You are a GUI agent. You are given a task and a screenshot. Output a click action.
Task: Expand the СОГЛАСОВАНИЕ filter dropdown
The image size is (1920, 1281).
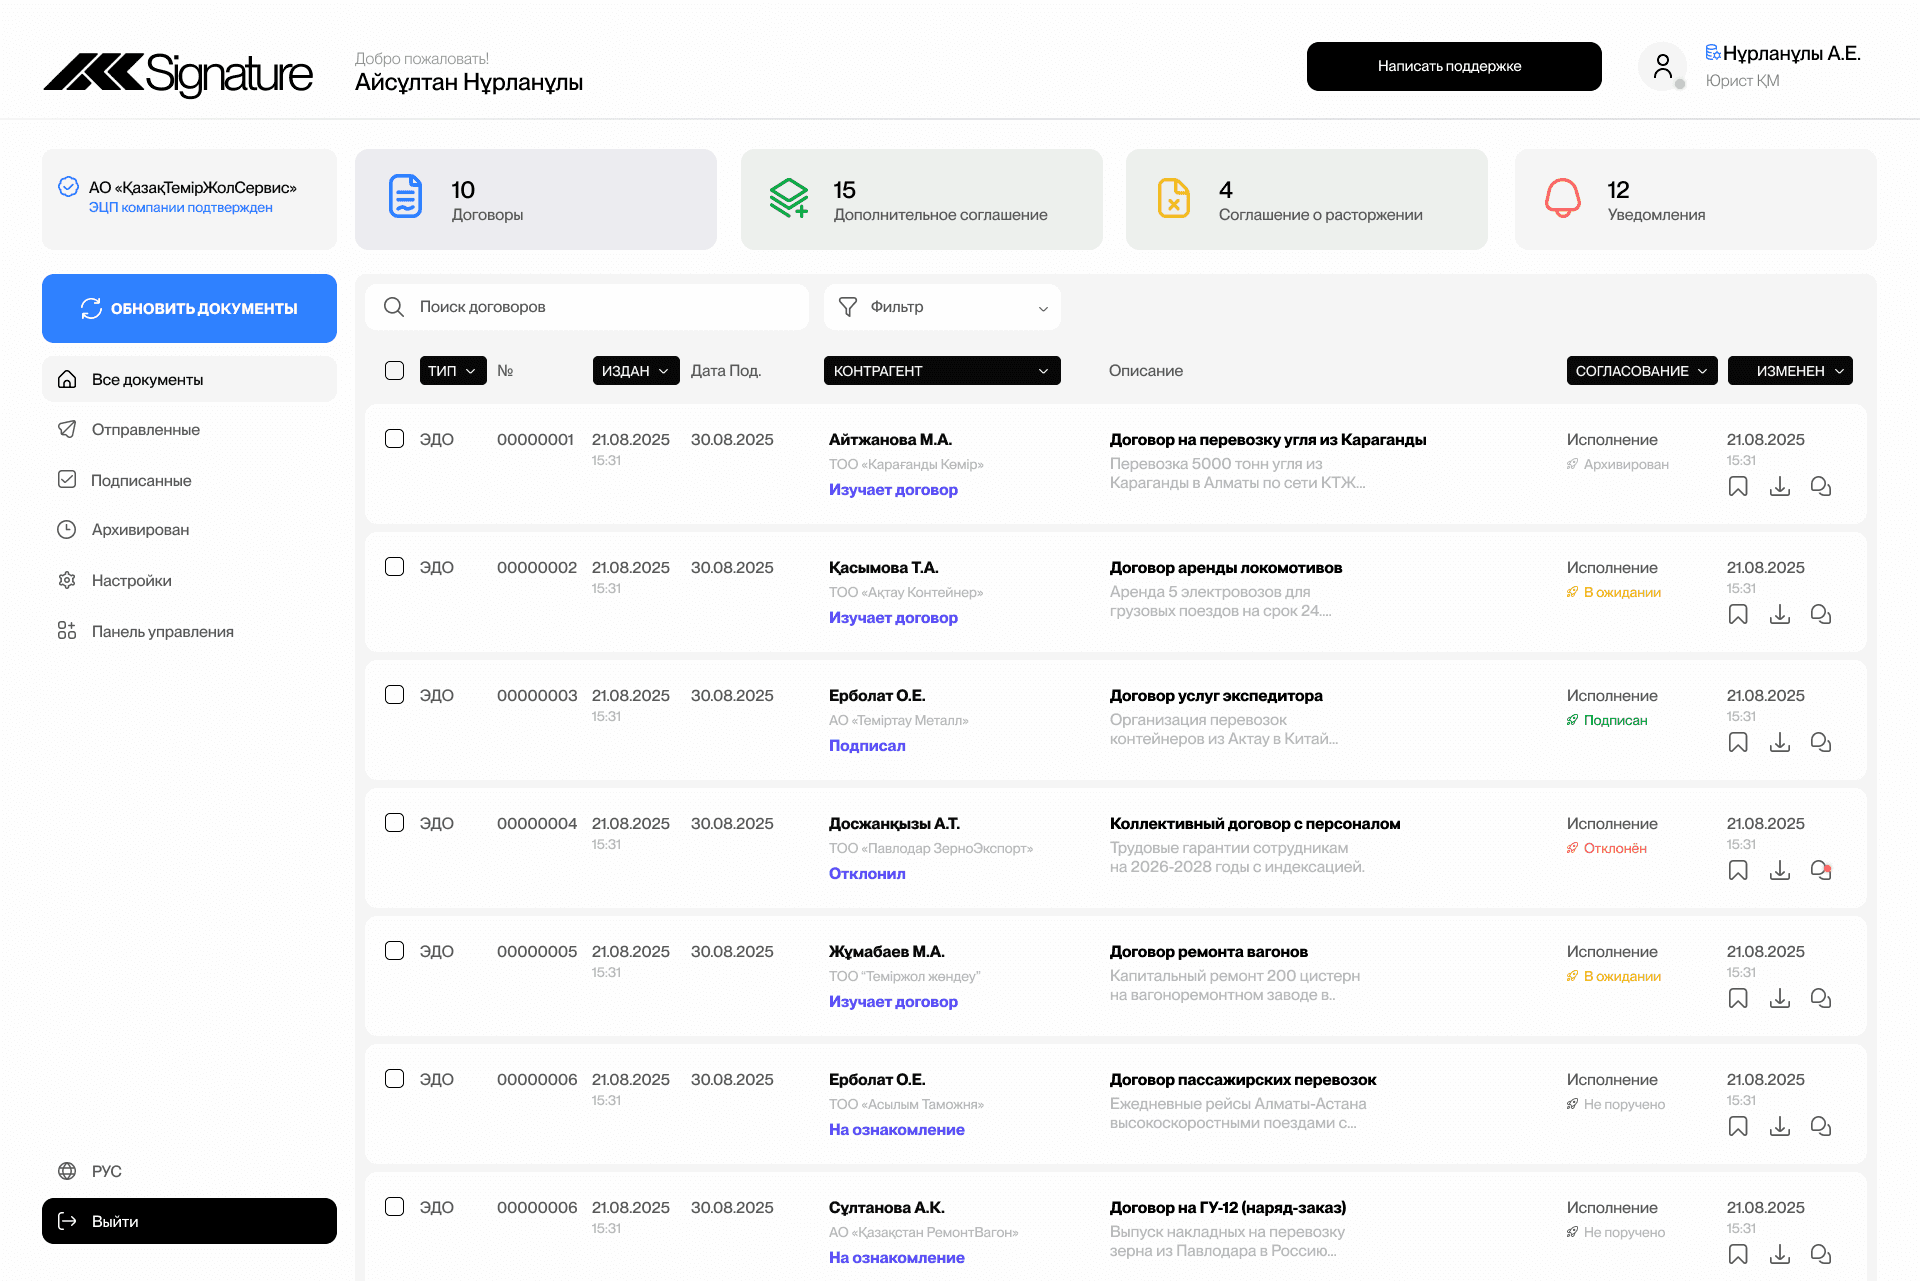pos(1641,370)
